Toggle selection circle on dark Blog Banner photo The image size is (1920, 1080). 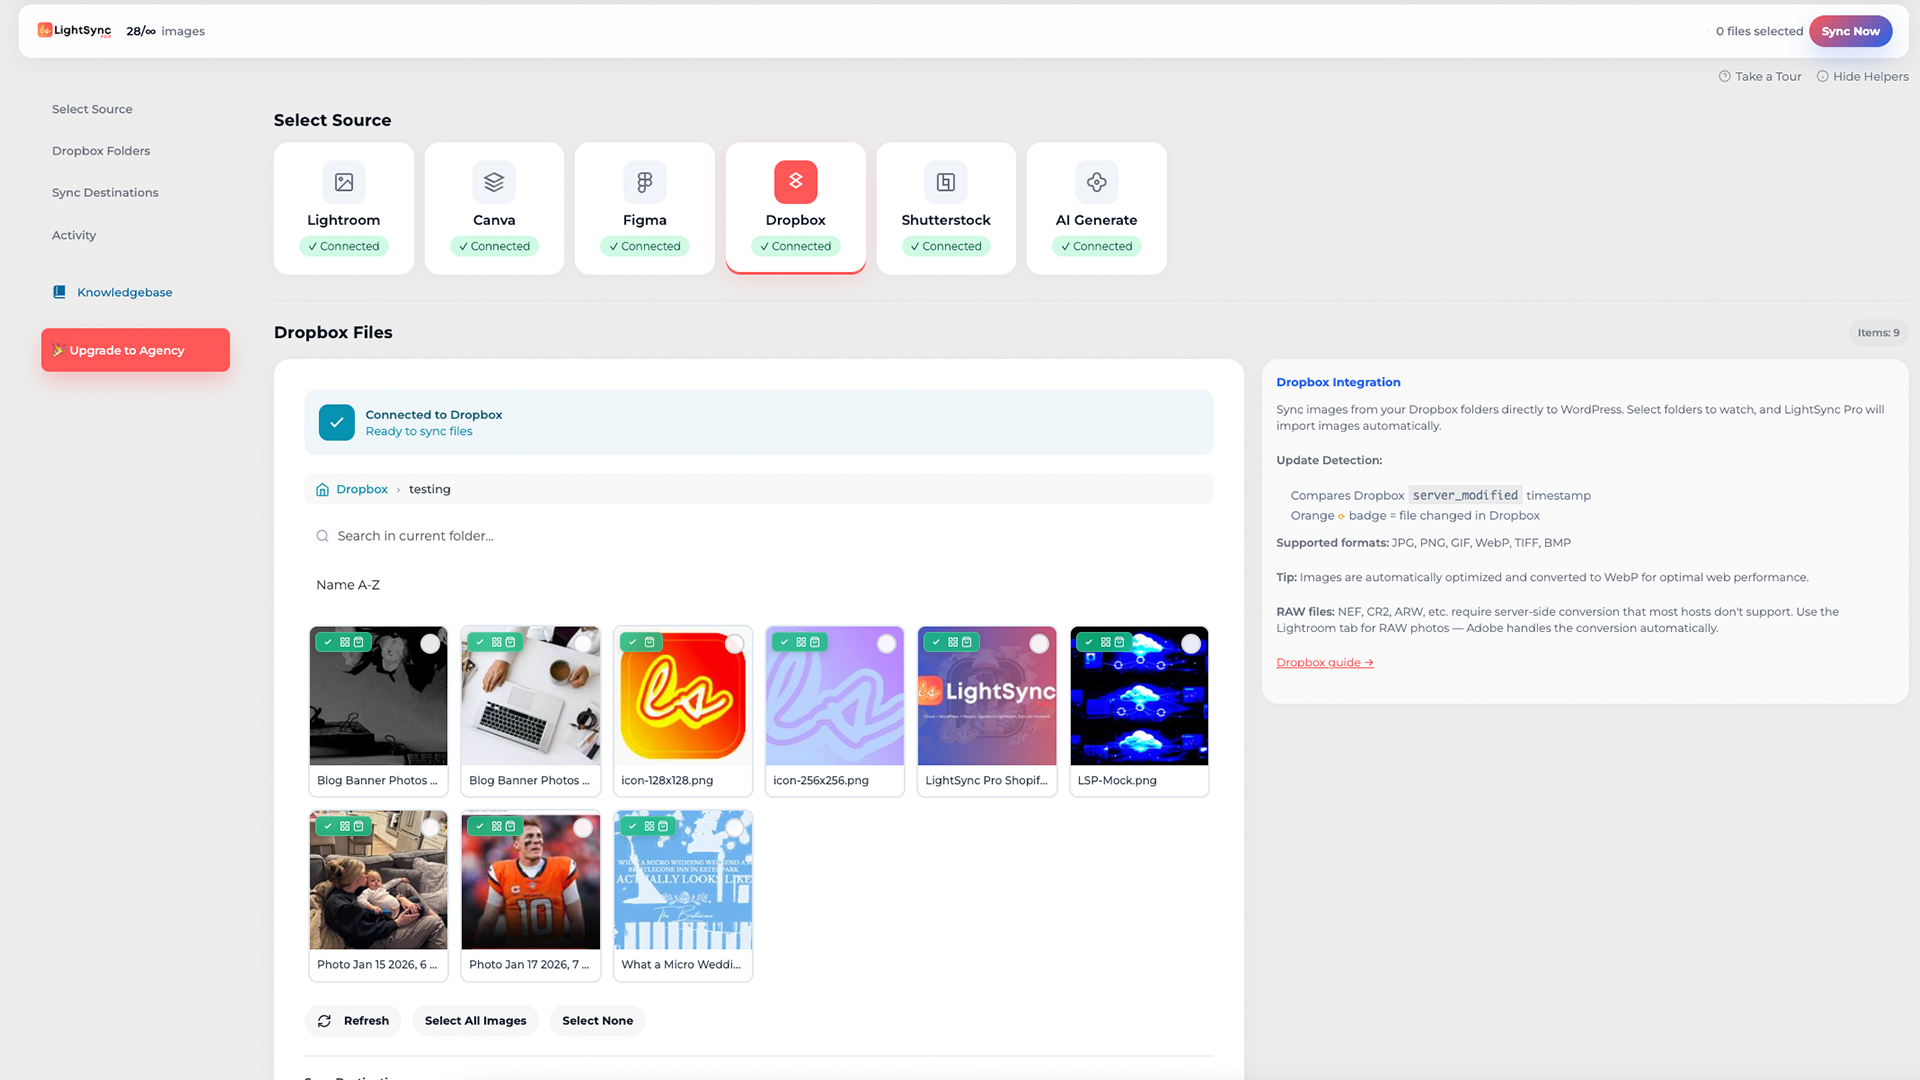point(430,644)
